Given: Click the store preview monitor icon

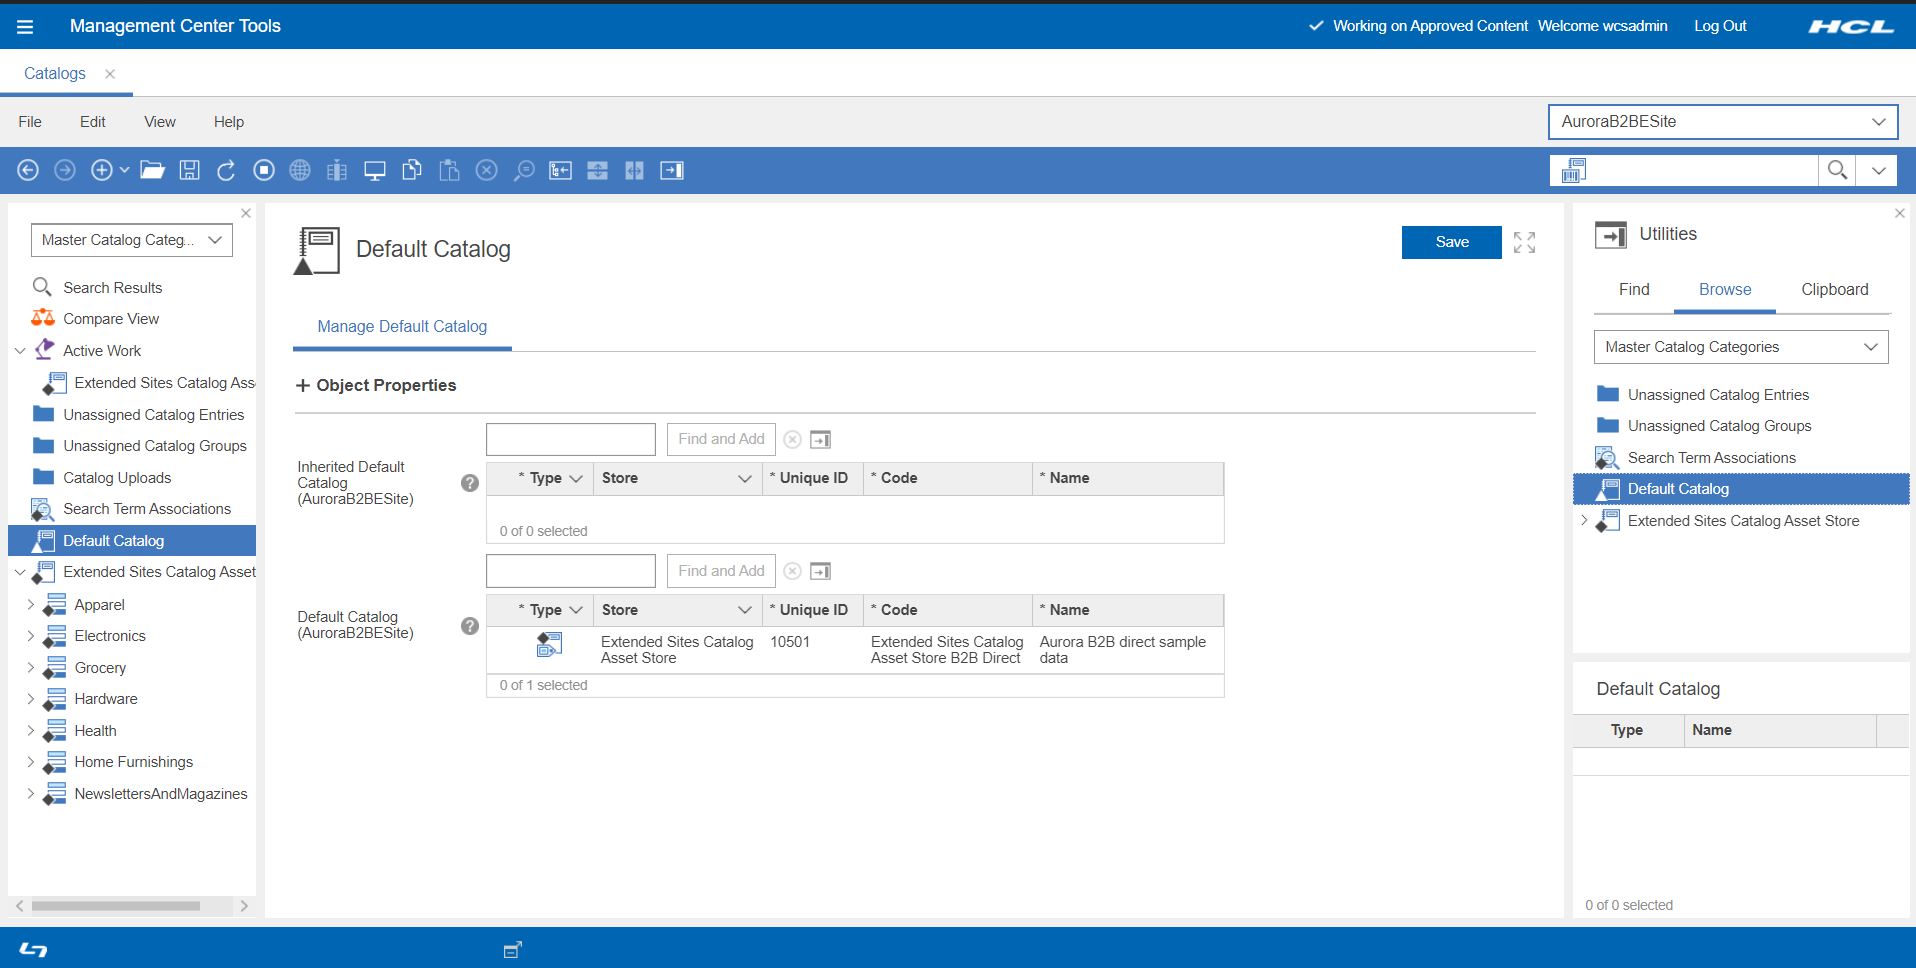Looking at the screenshot, I should (375, 171).
